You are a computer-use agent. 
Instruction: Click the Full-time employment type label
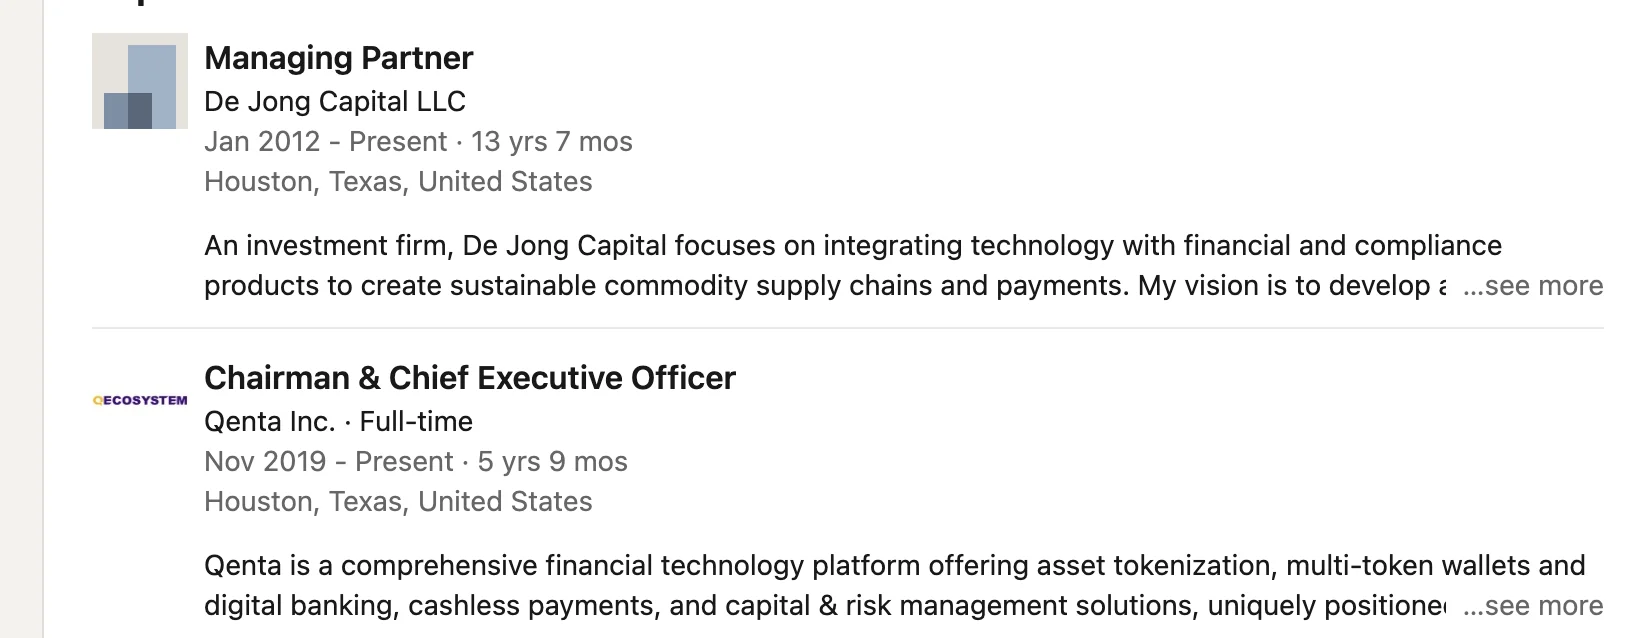(416, 421)
